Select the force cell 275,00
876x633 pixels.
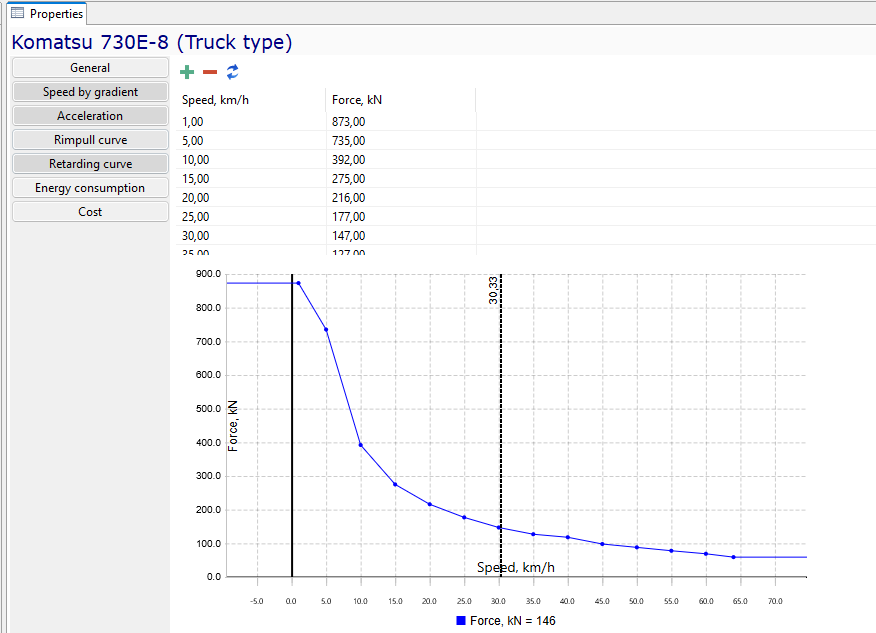point(401,179)
